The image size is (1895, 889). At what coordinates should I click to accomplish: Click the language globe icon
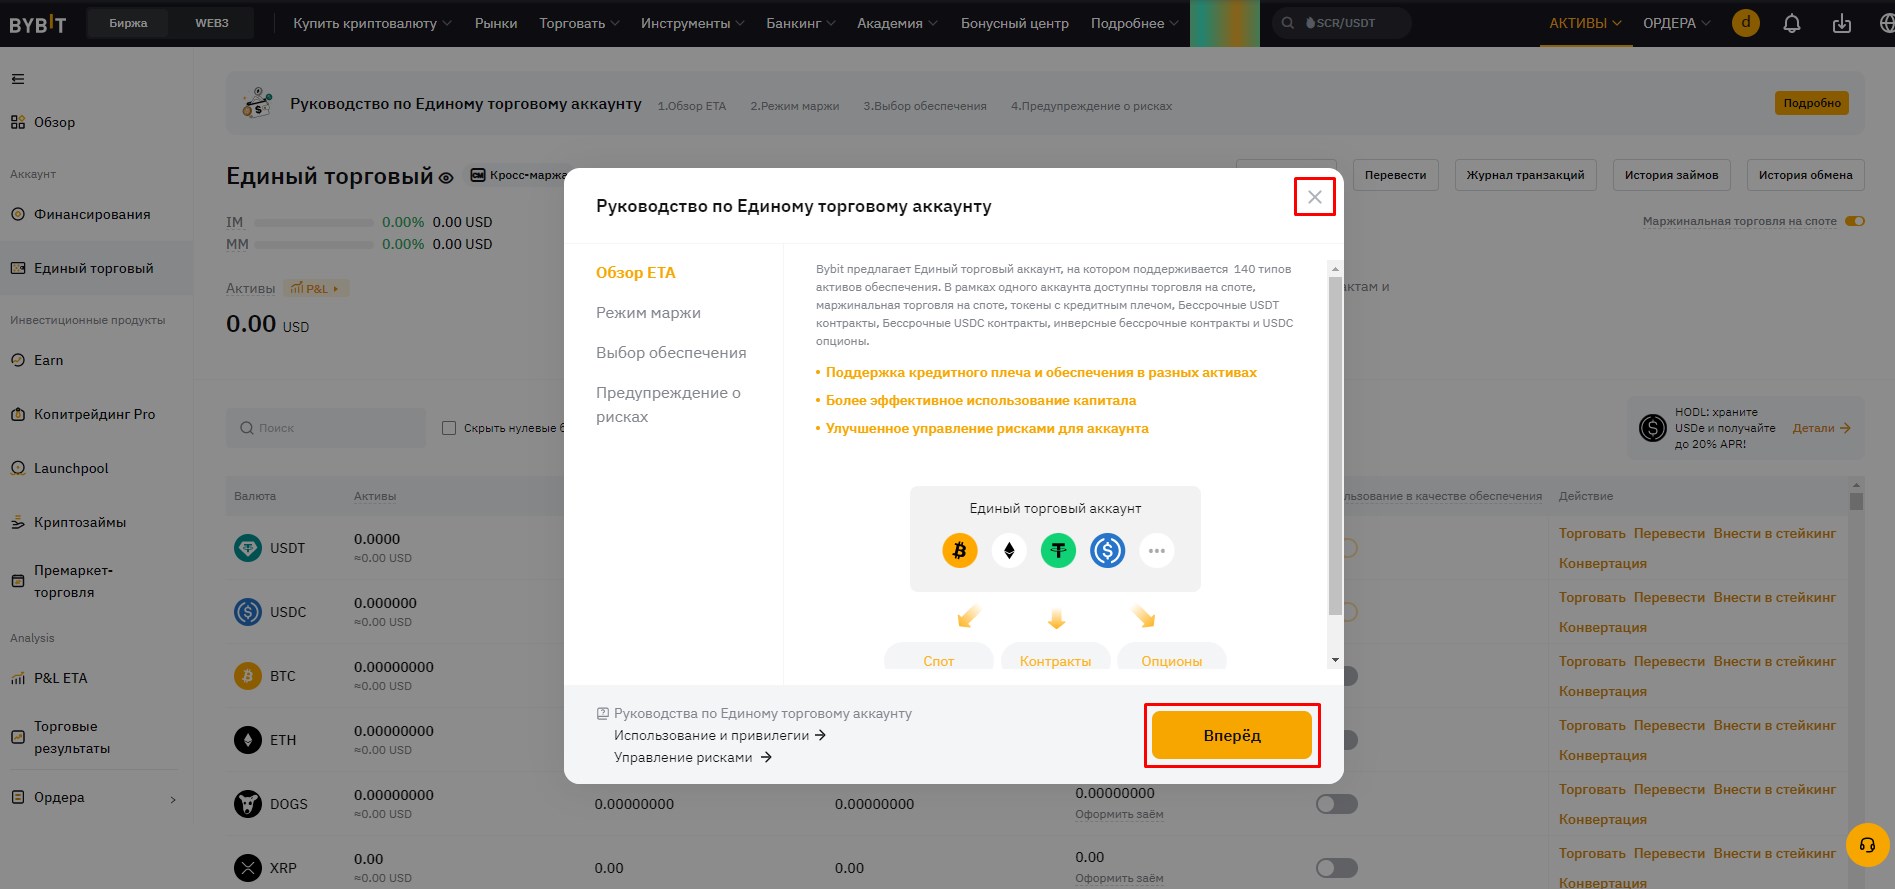[1886, 23]
